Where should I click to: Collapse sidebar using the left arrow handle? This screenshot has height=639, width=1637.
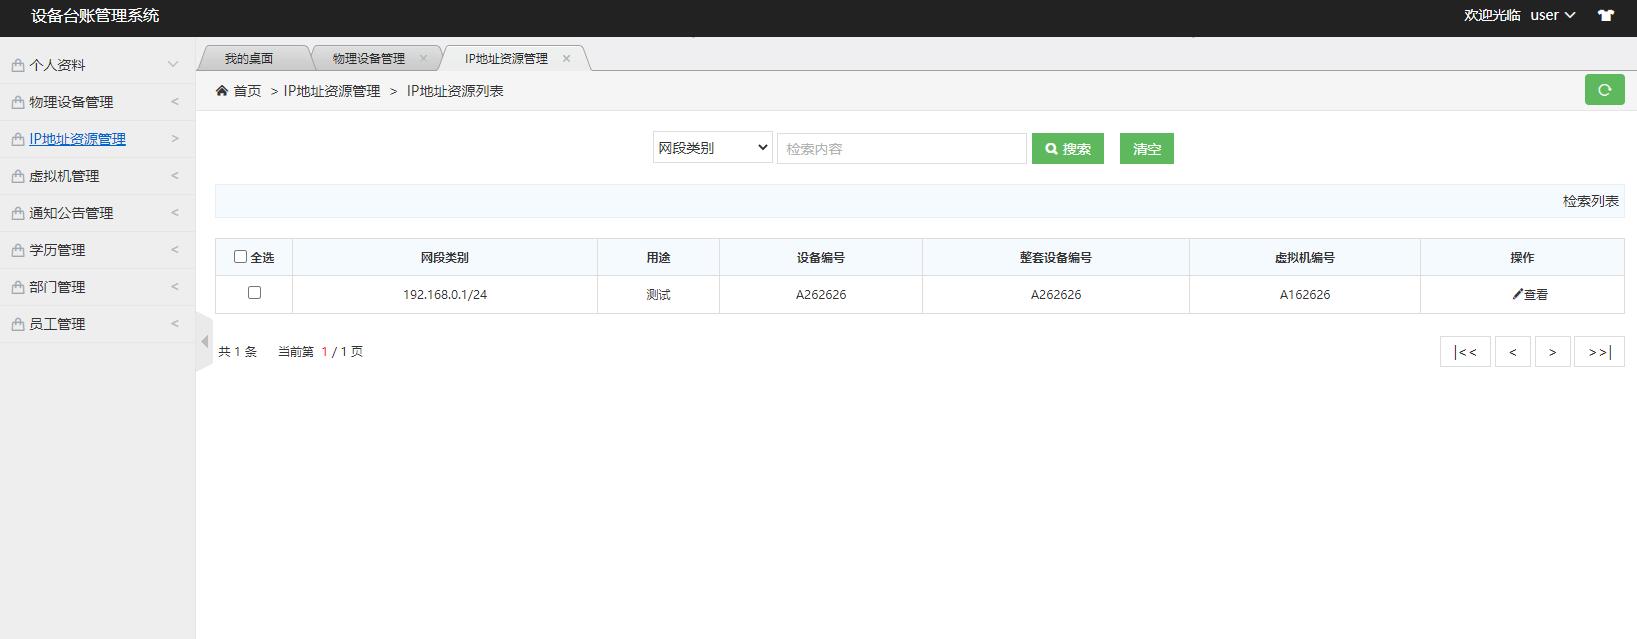tap(204, 342)
